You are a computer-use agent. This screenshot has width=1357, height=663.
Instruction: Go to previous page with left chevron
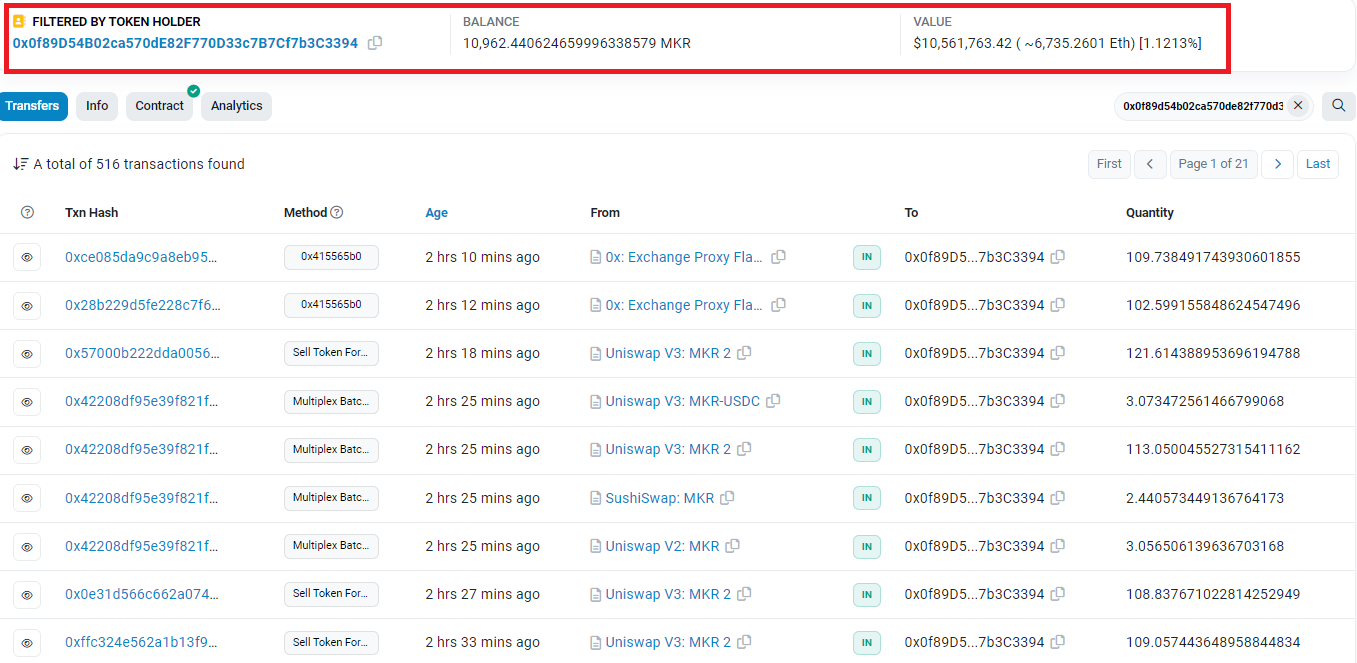1150,164
